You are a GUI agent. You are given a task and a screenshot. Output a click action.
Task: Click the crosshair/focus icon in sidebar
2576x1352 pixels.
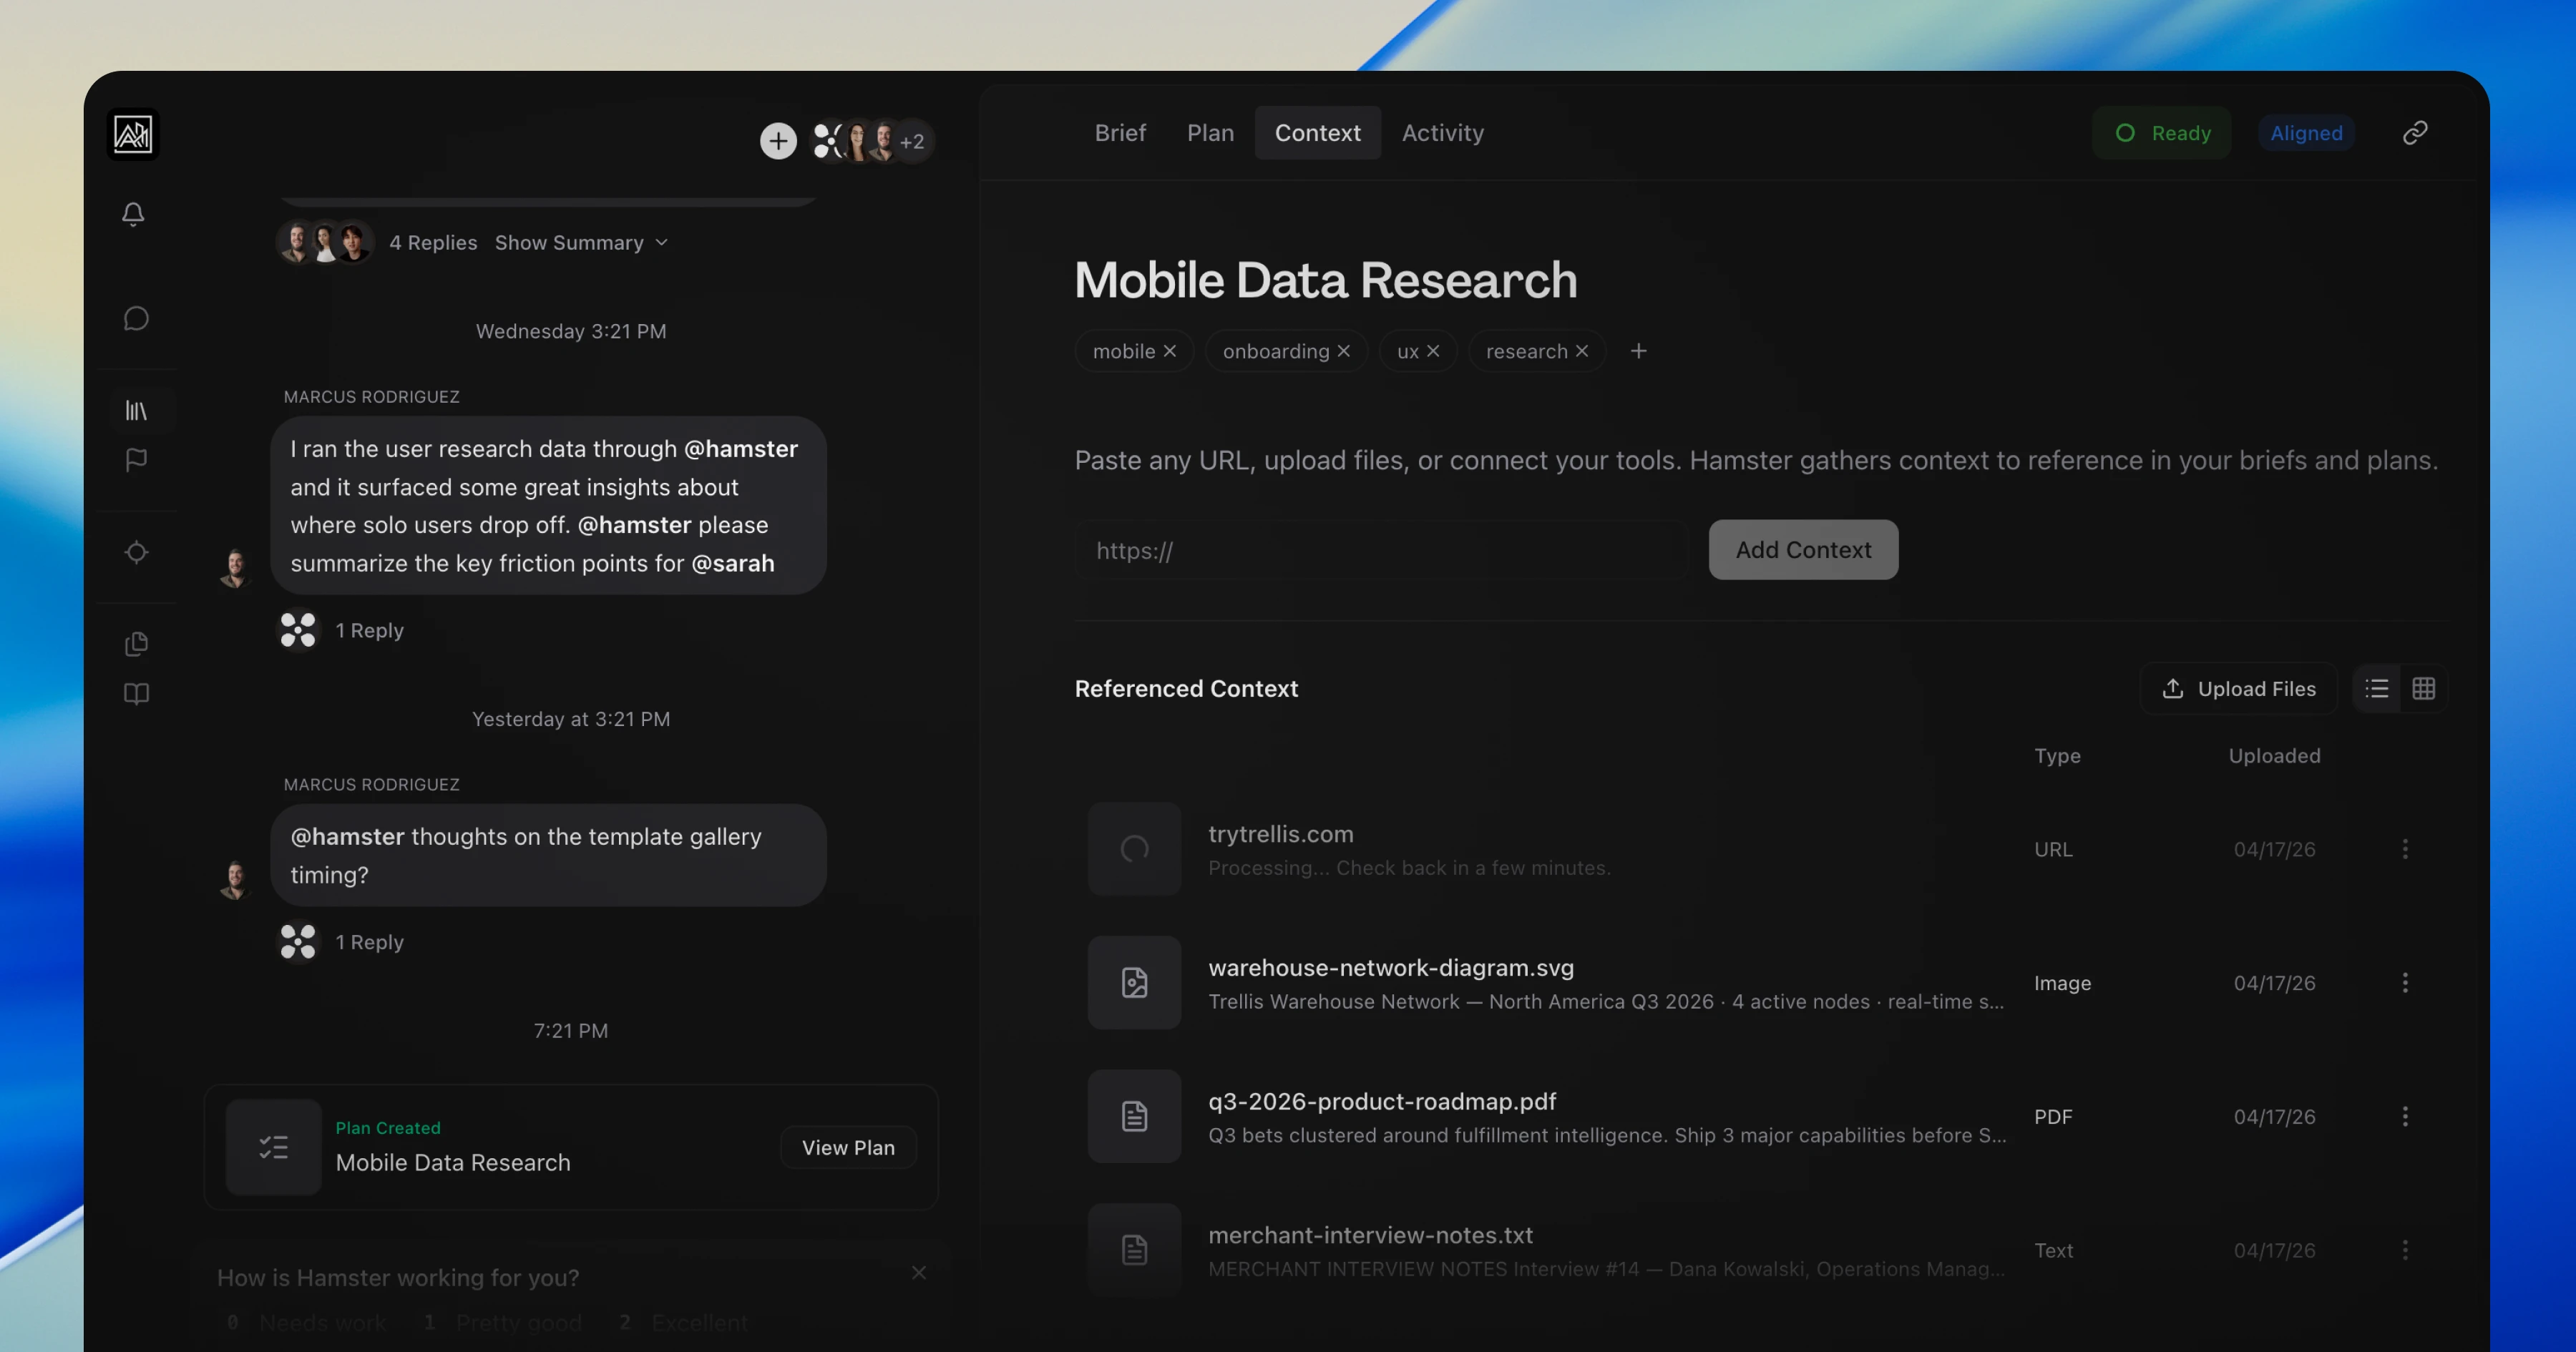click(x=136, y=552)
